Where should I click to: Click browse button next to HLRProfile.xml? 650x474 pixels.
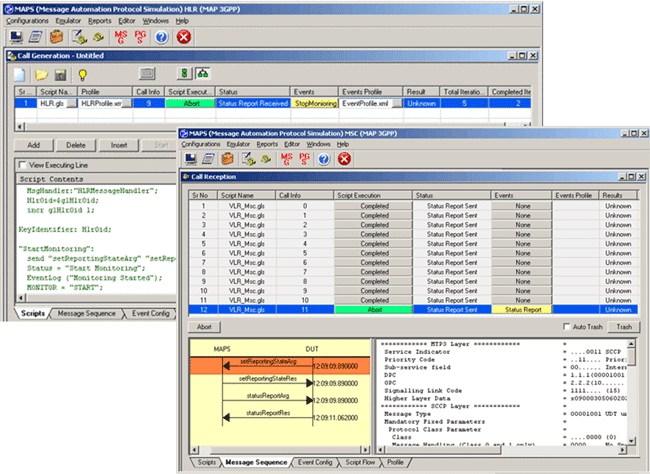(x=128, y=103)
